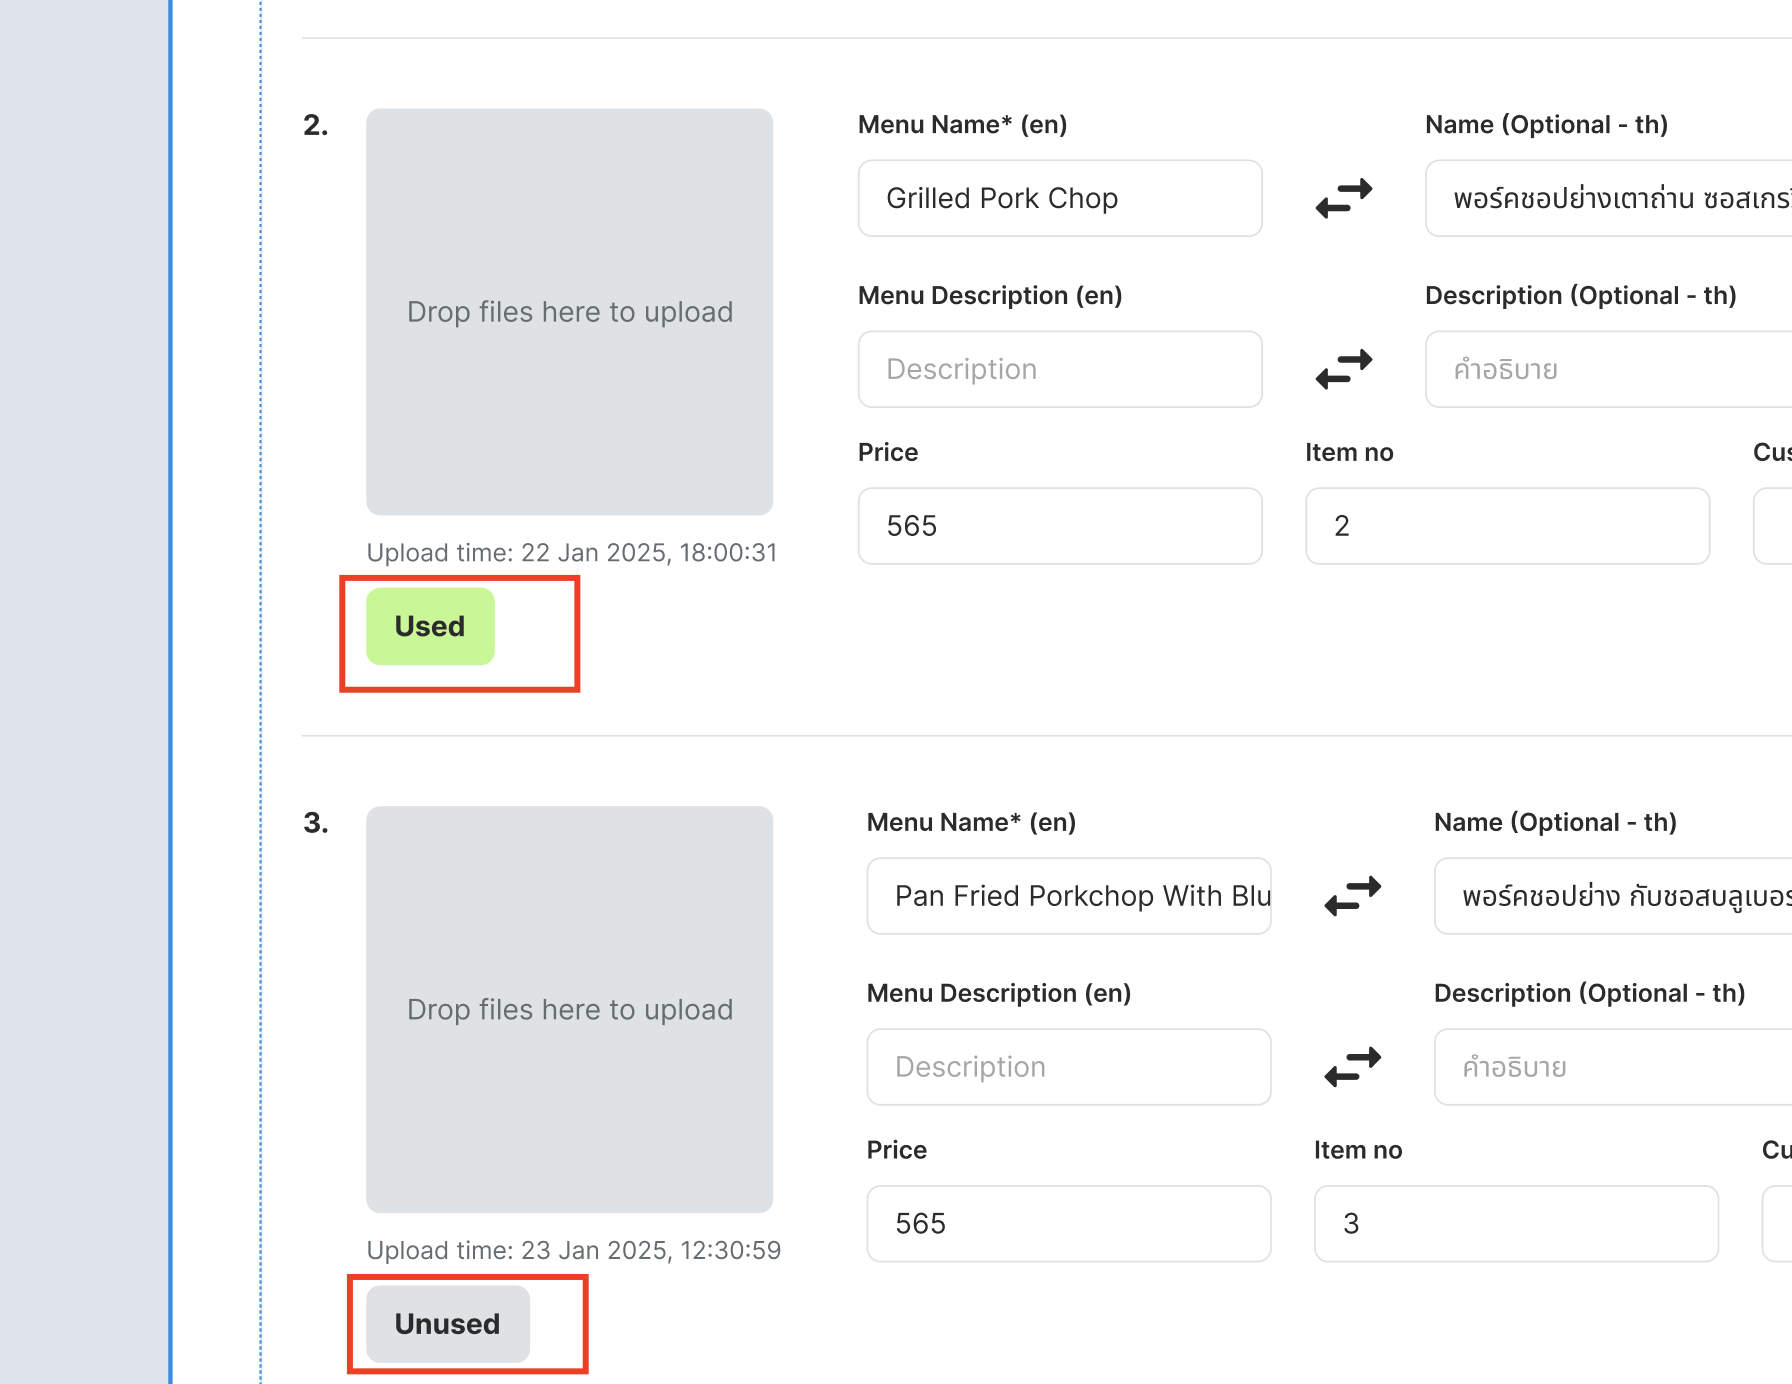Toggle the green Used status badge
The height and width of the screenshot is (1384, 1792).
(x=430, y=627)
